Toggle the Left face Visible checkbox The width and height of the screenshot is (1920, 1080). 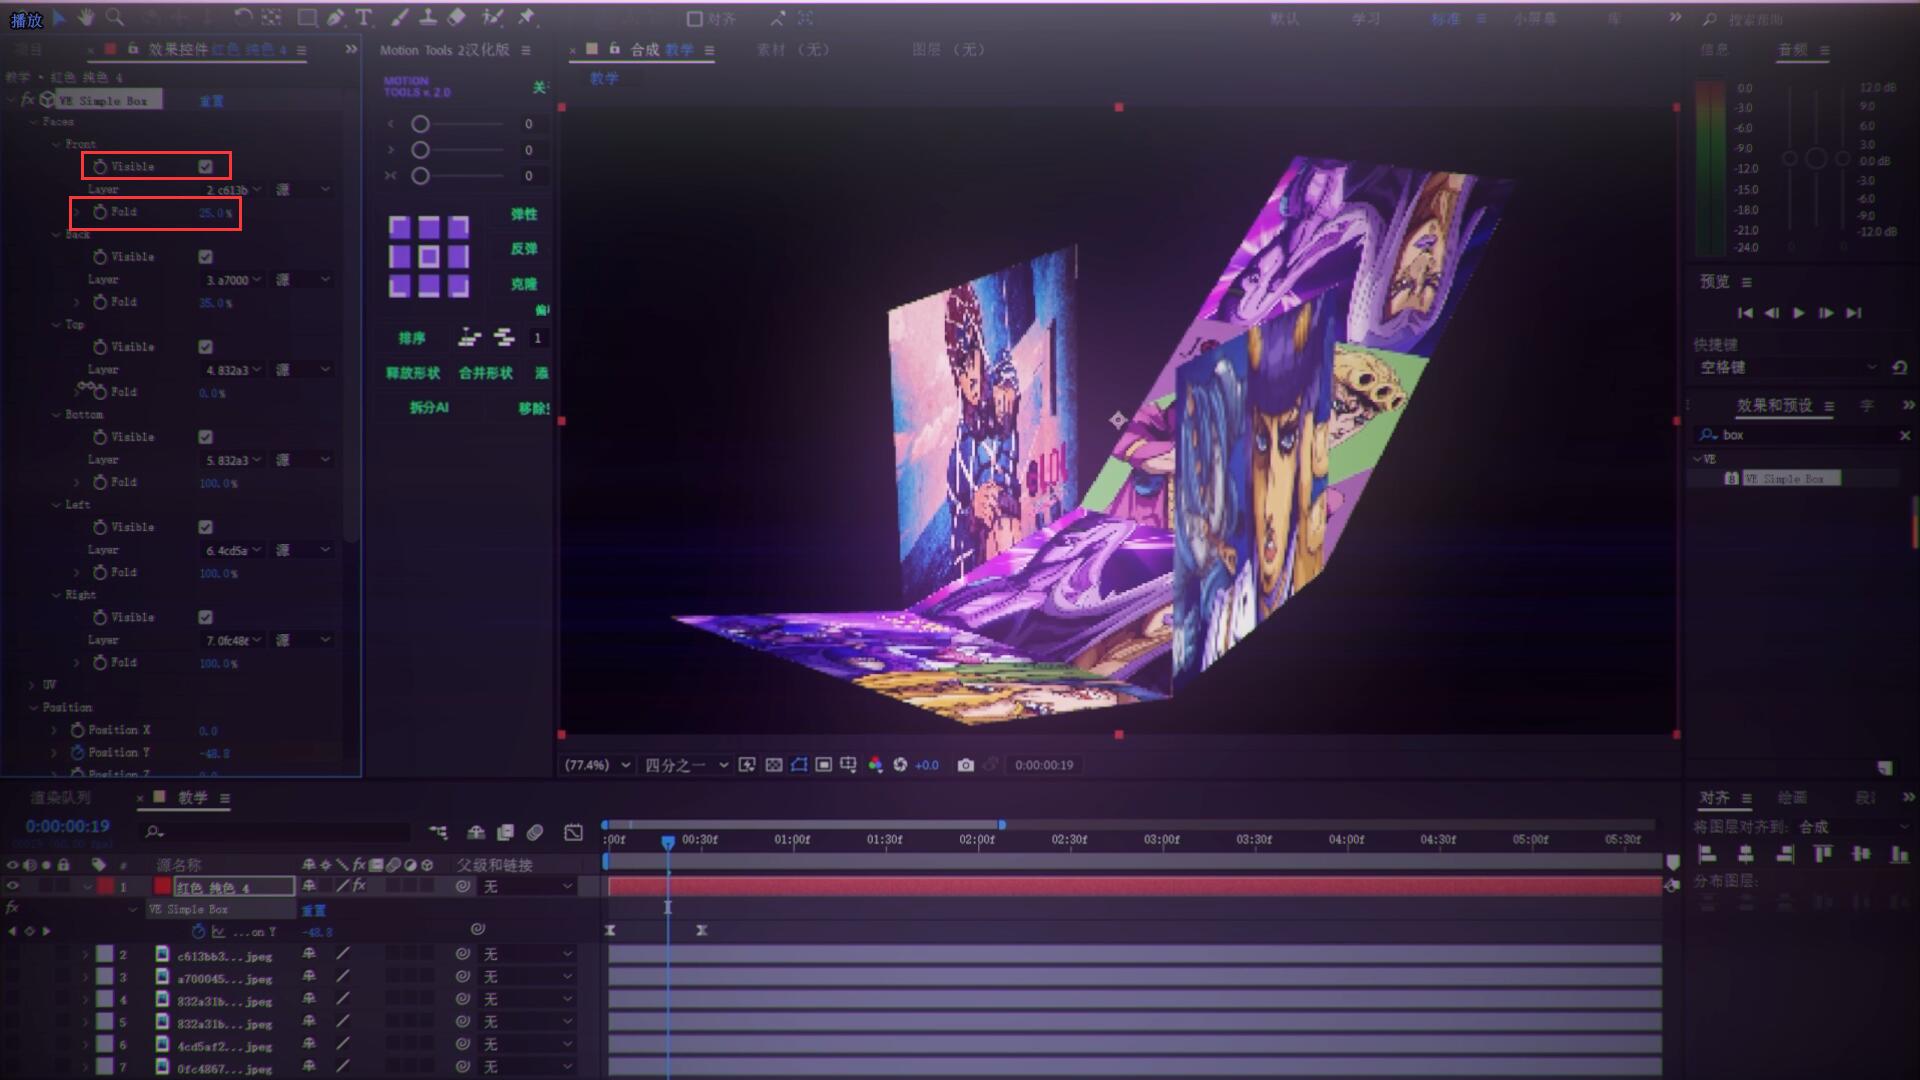coord(205,527)
